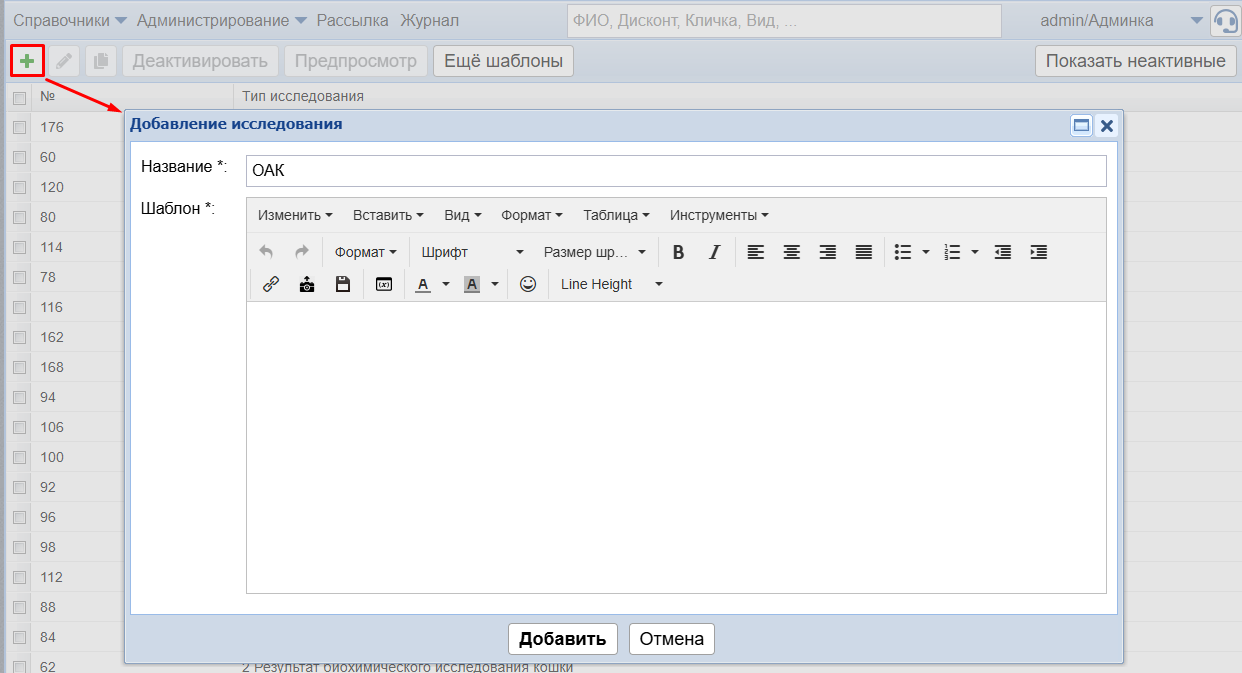Insert a hyperlink with the link icon
1242x673 pixels.
[x=270, y=284]
